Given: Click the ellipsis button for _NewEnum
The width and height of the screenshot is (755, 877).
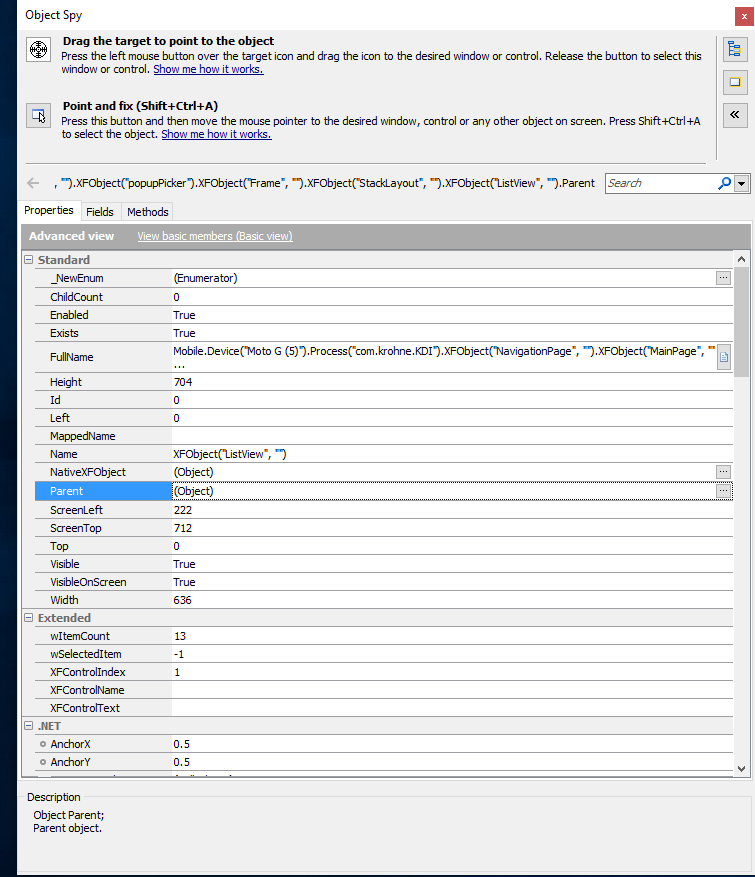Looking at the screenshot, I should tap(724, 278).
